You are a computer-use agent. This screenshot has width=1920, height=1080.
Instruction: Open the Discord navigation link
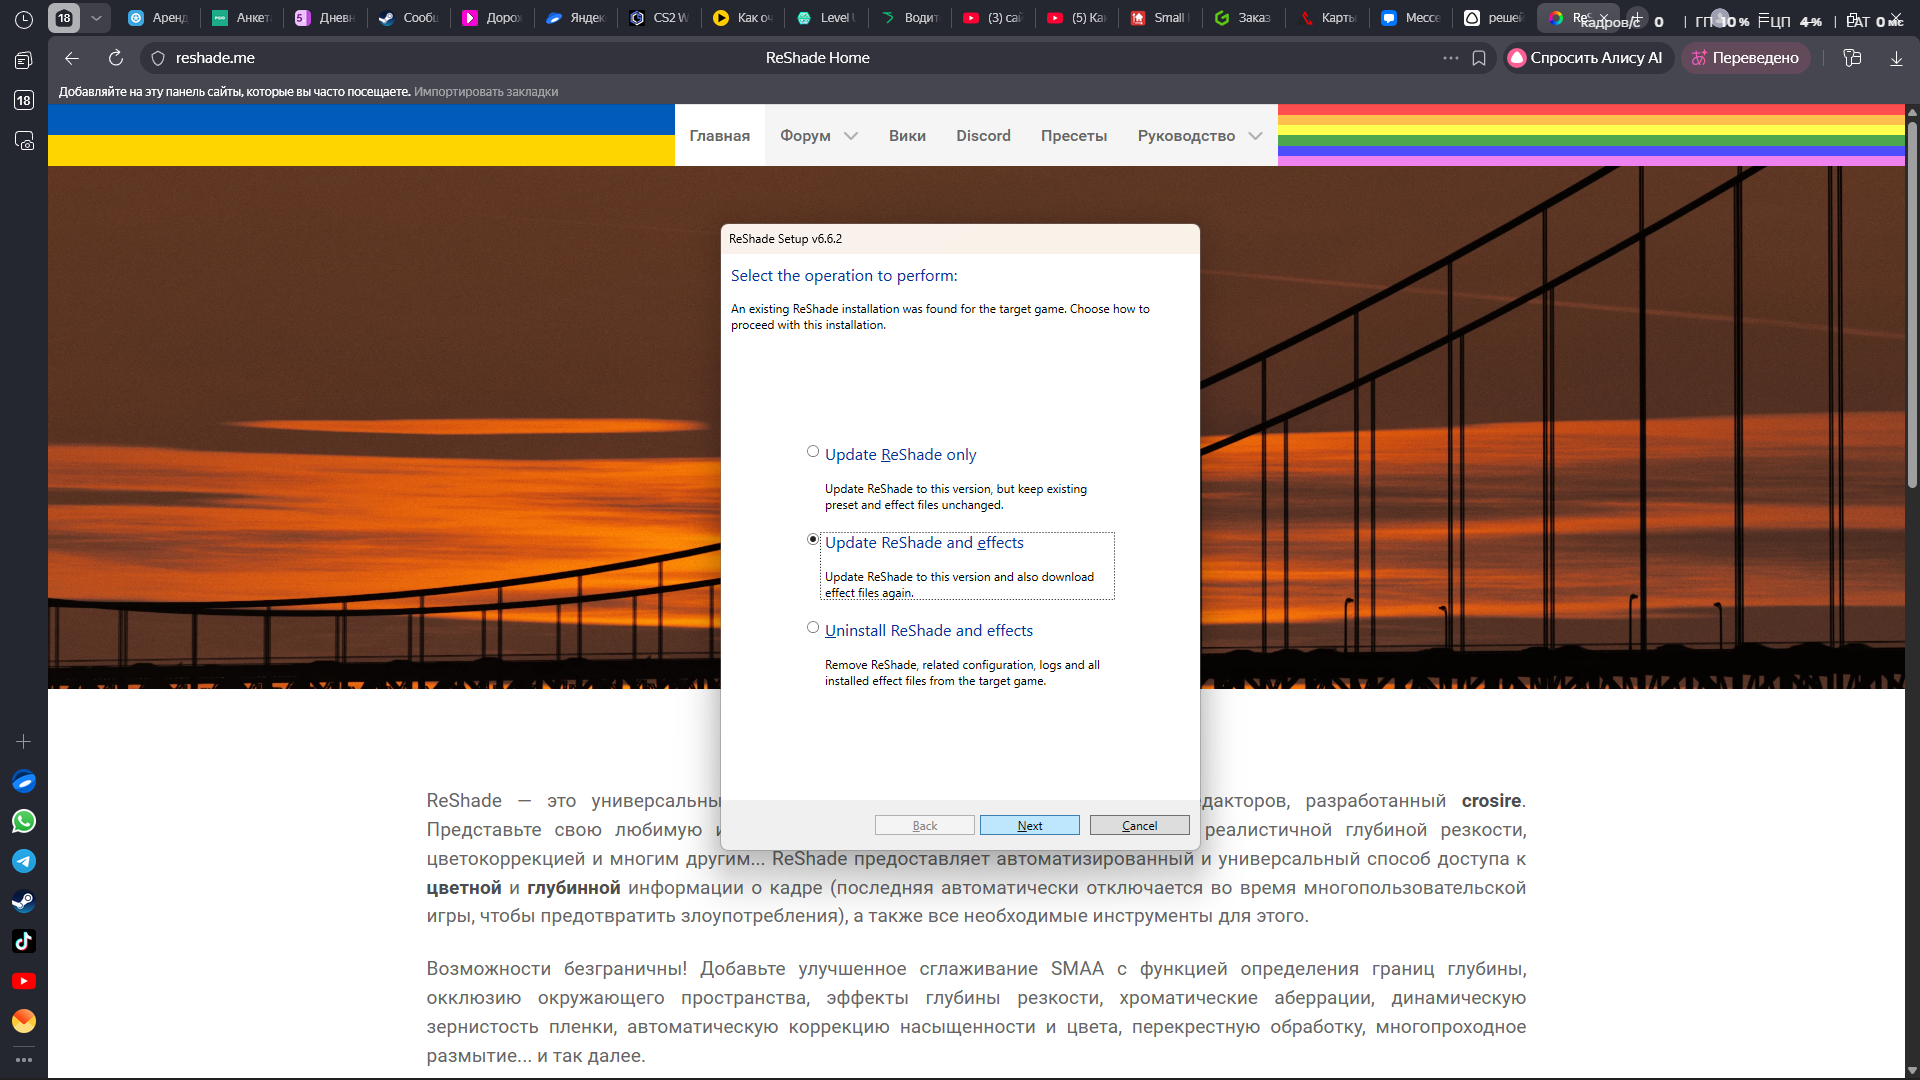point(983,136)
